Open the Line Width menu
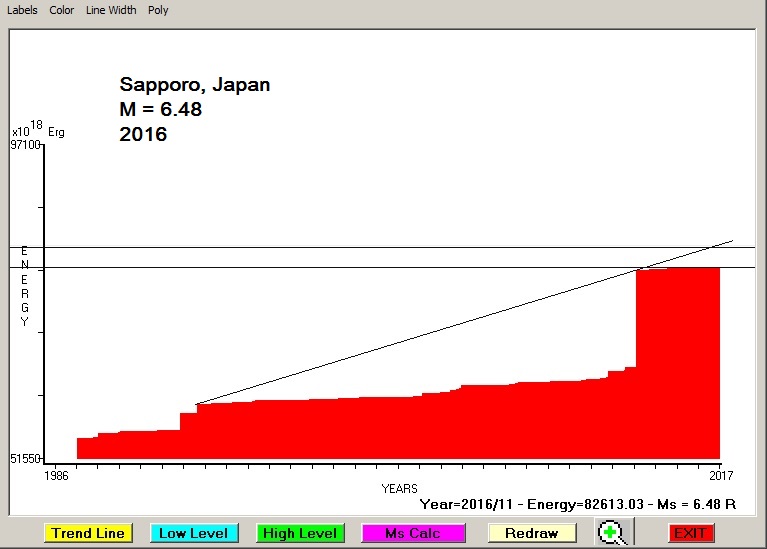 click(x=111, y=10)
